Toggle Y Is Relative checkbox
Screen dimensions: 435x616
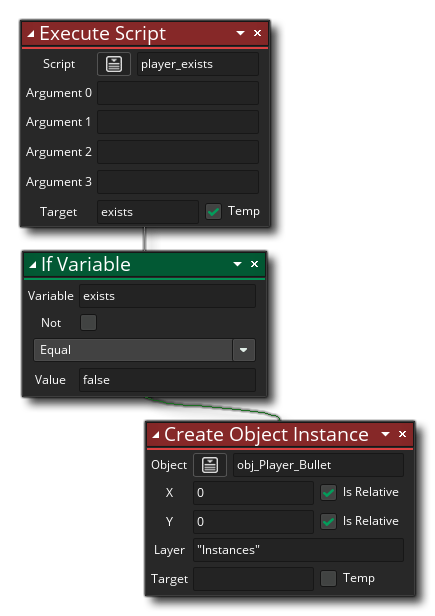[329, 521]
